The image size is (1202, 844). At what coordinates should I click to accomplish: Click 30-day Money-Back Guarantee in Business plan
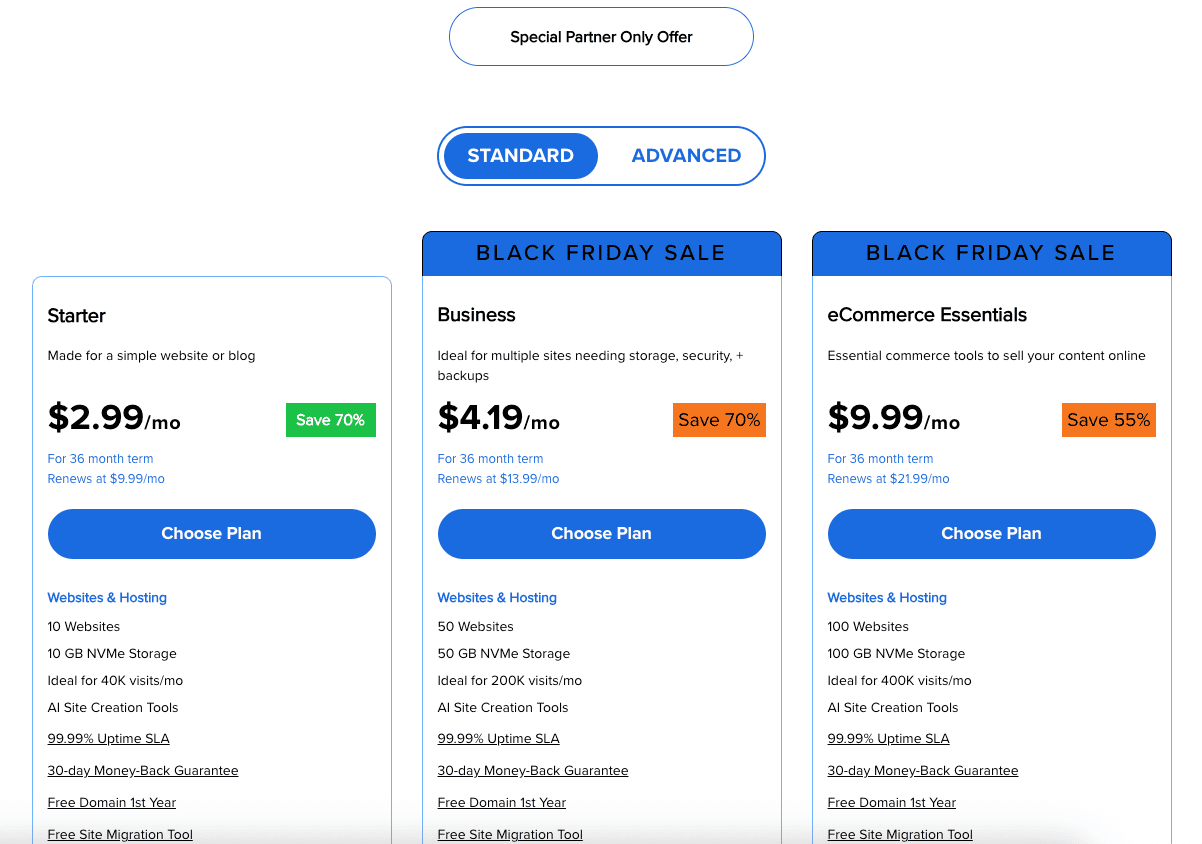click(x=533, y=771)
